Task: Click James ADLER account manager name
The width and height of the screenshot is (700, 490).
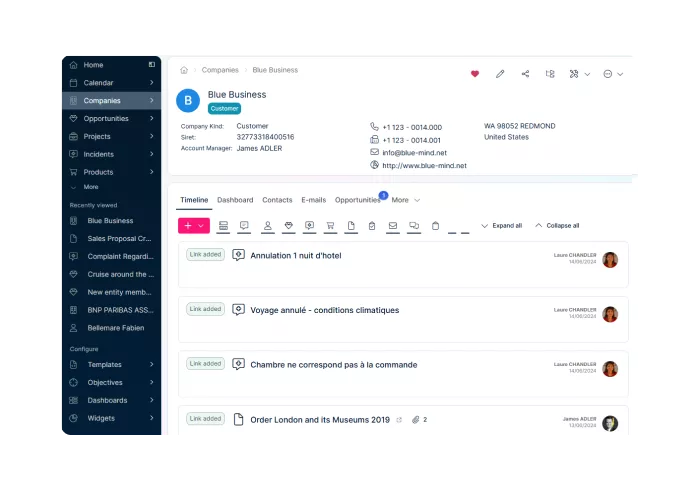Action: pos(259,148)
